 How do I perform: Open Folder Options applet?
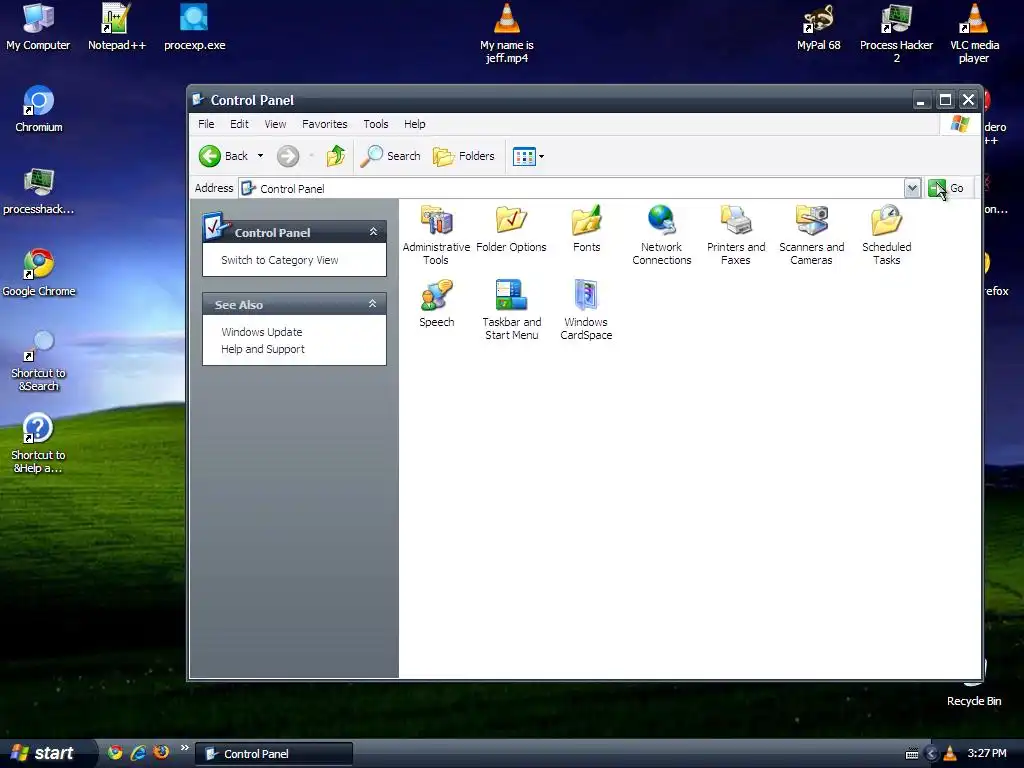[x=511, y=229]
